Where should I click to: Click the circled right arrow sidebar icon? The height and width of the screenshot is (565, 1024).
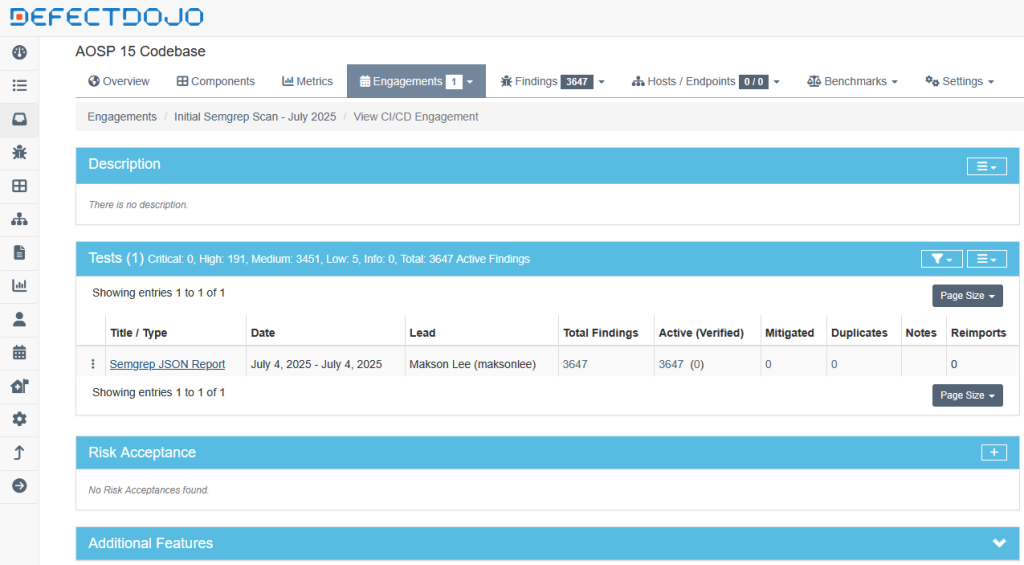[20, 485]
